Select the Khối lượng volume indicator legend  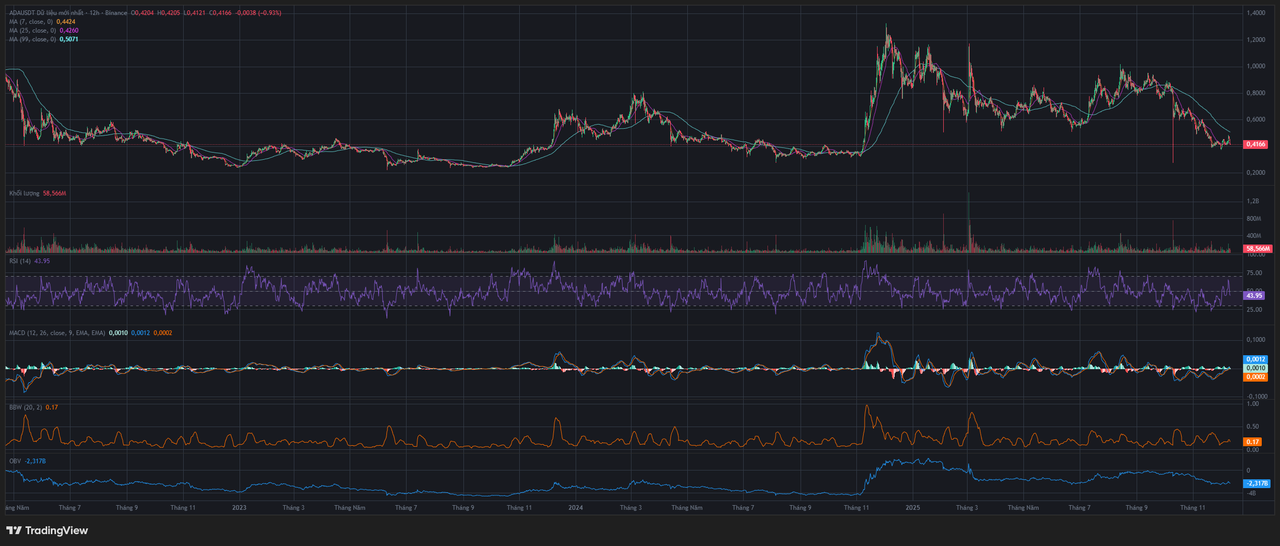point(24,192)
